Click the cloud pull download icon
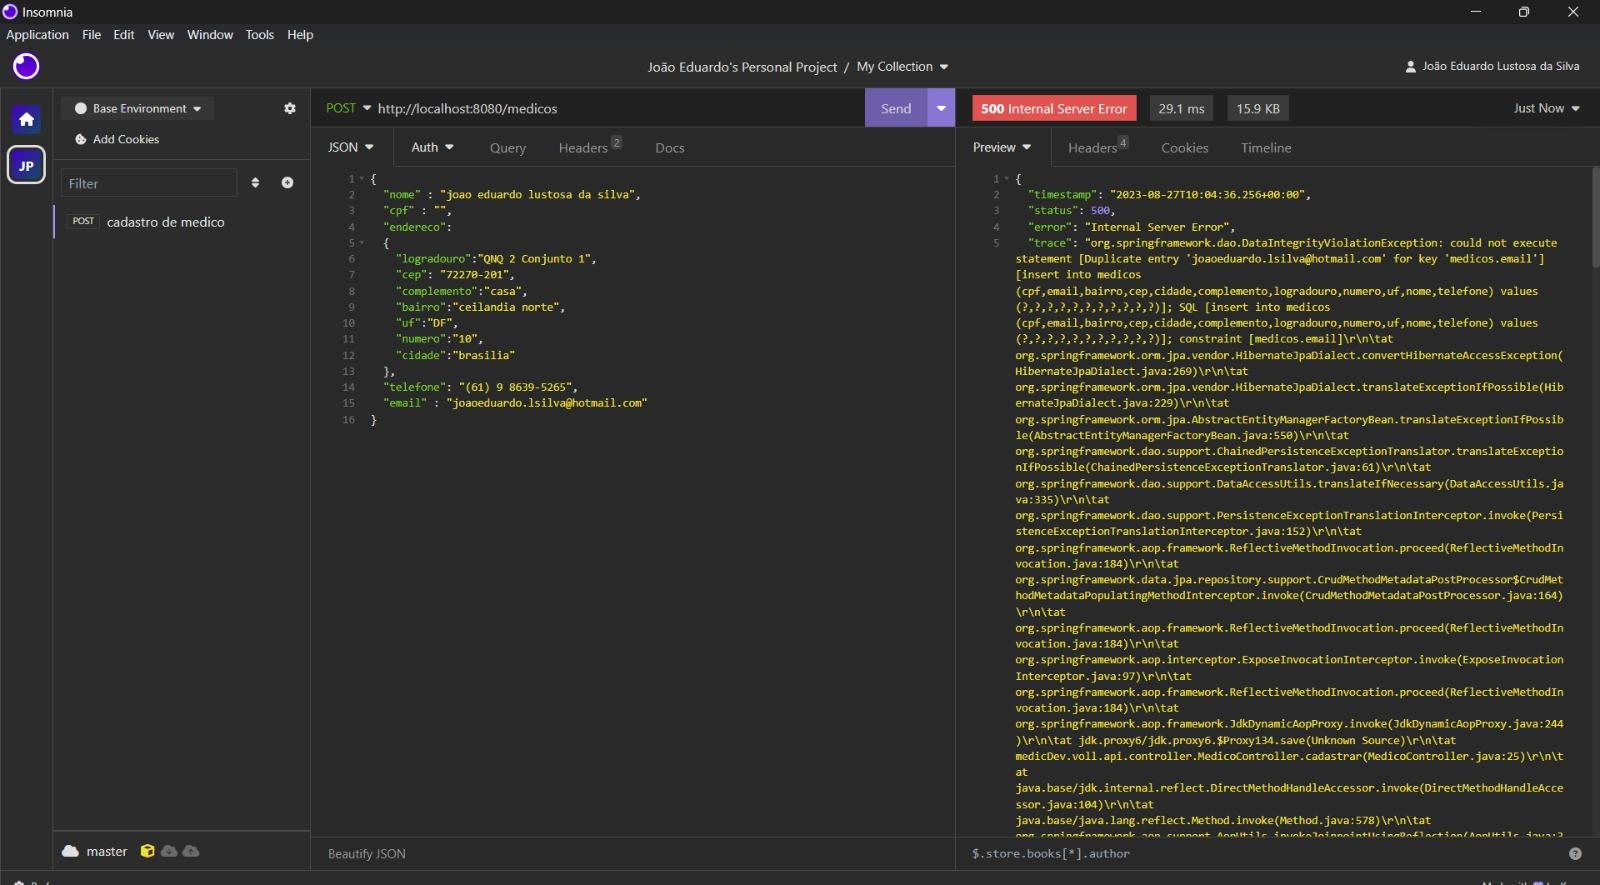This screenshot has height=885, width=1600. (x=169, y=851)
